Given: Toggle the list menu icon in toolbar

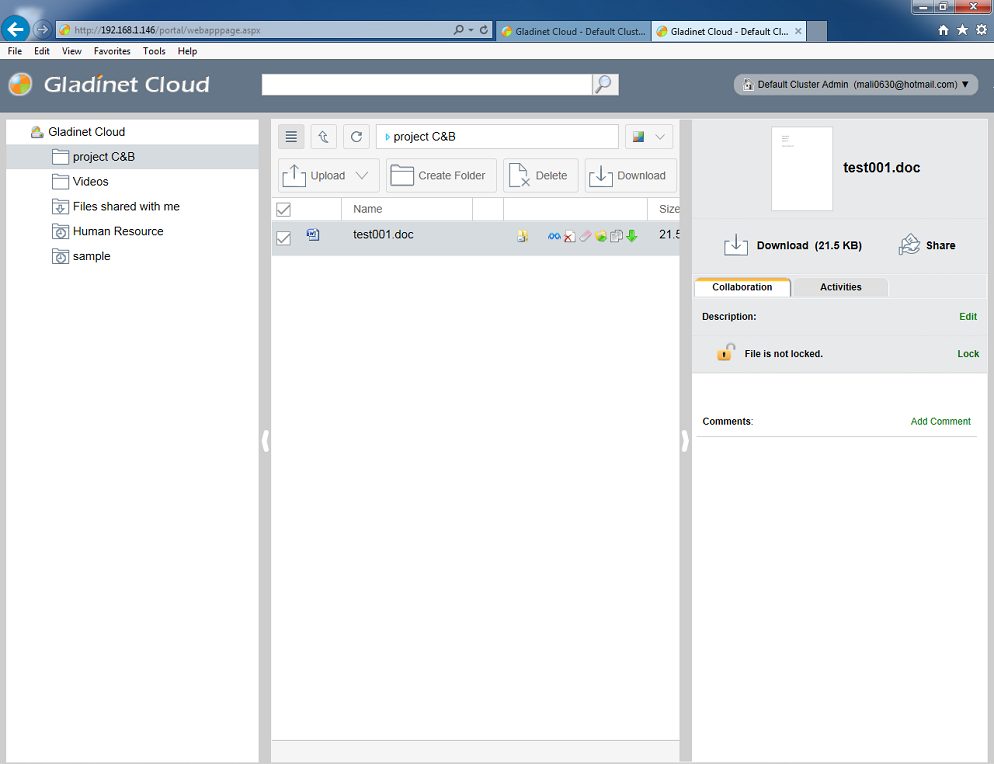Looking at the screenshot, I should [291, 136].
